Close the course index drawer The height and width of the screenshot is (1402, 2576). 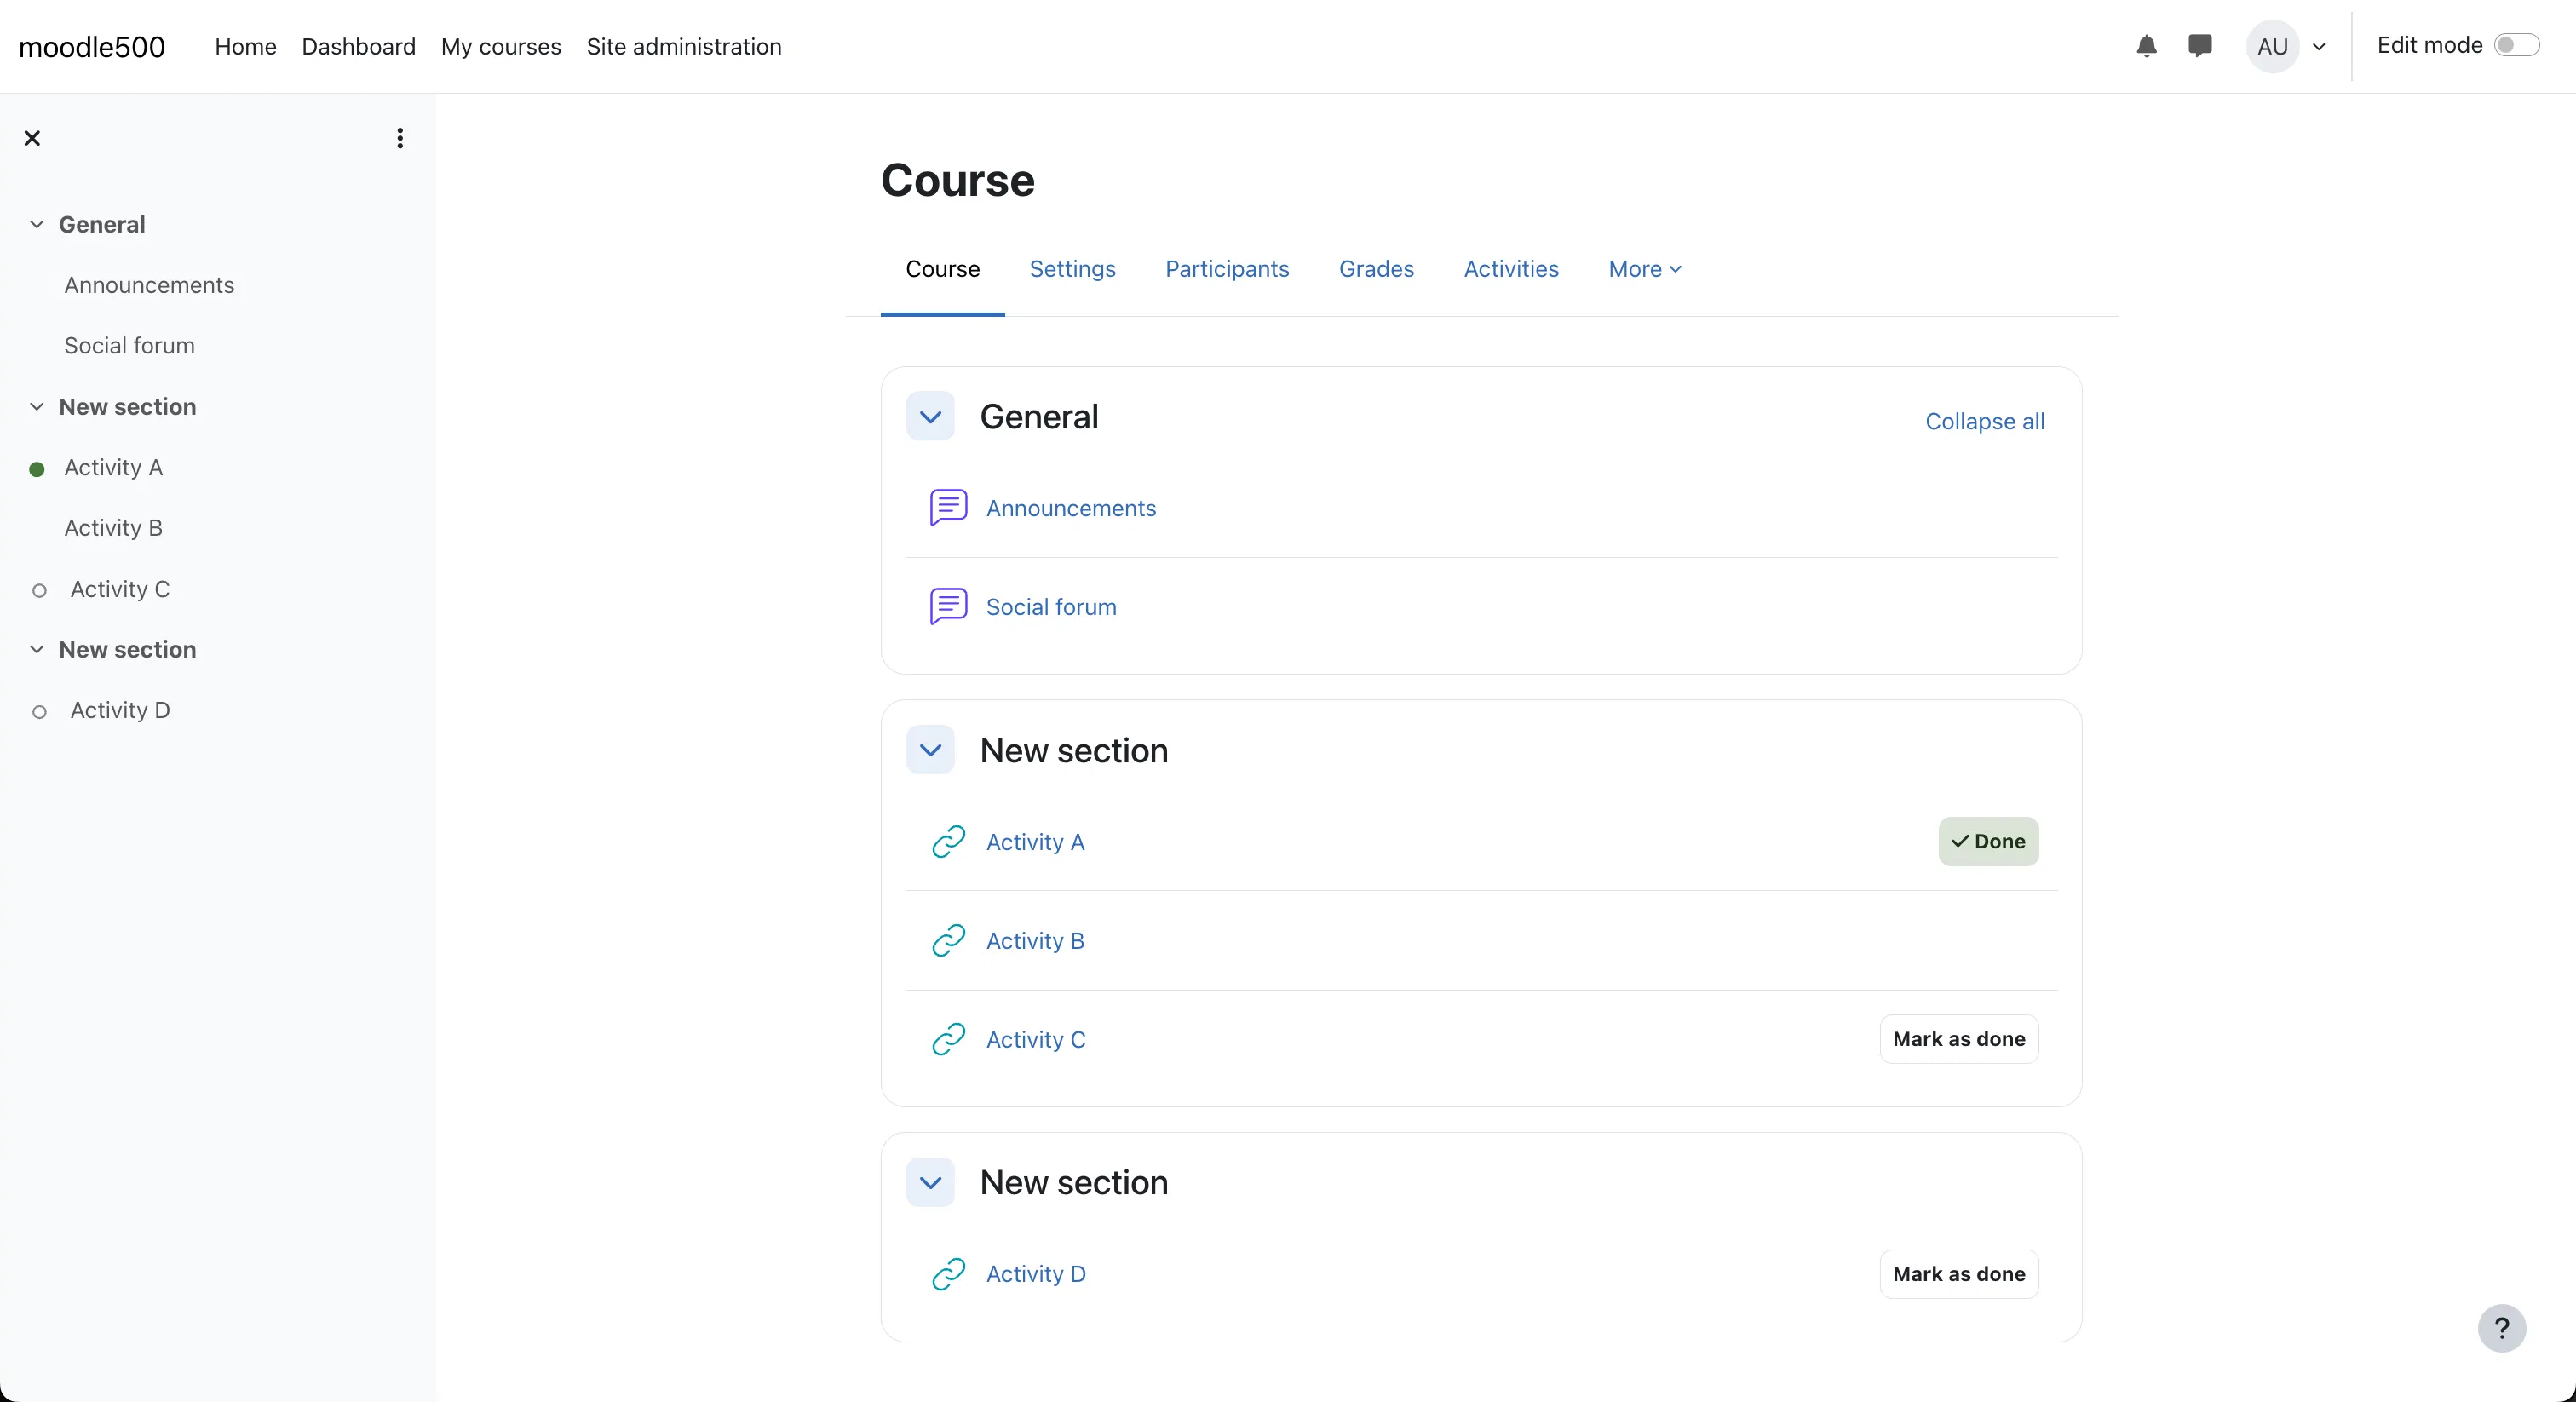pyautogui.click(x=32, y=138)
